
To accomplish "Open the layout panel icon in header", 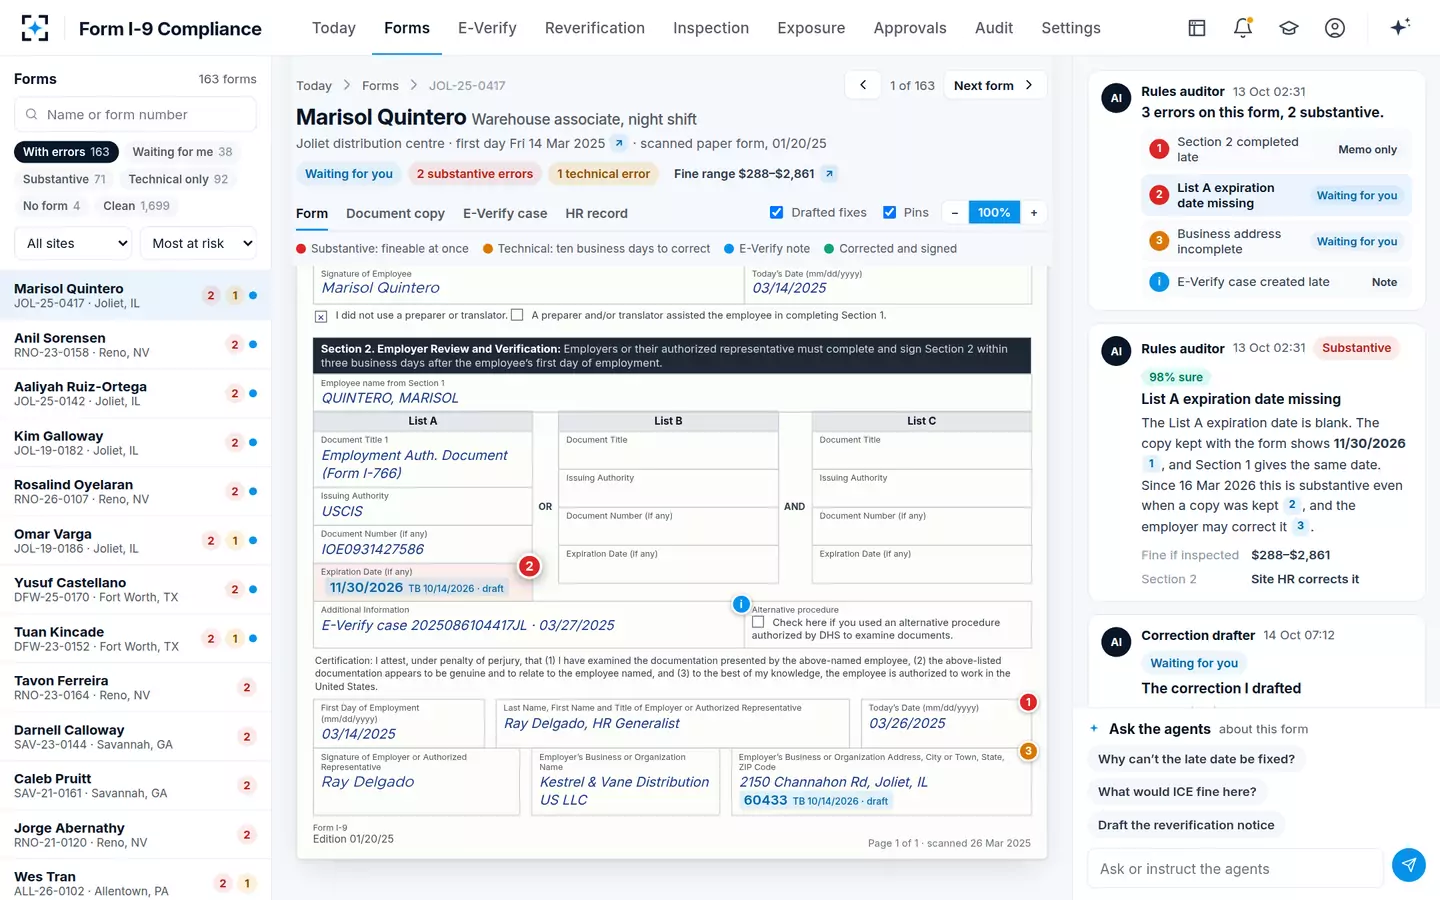I will [1197, 28].
